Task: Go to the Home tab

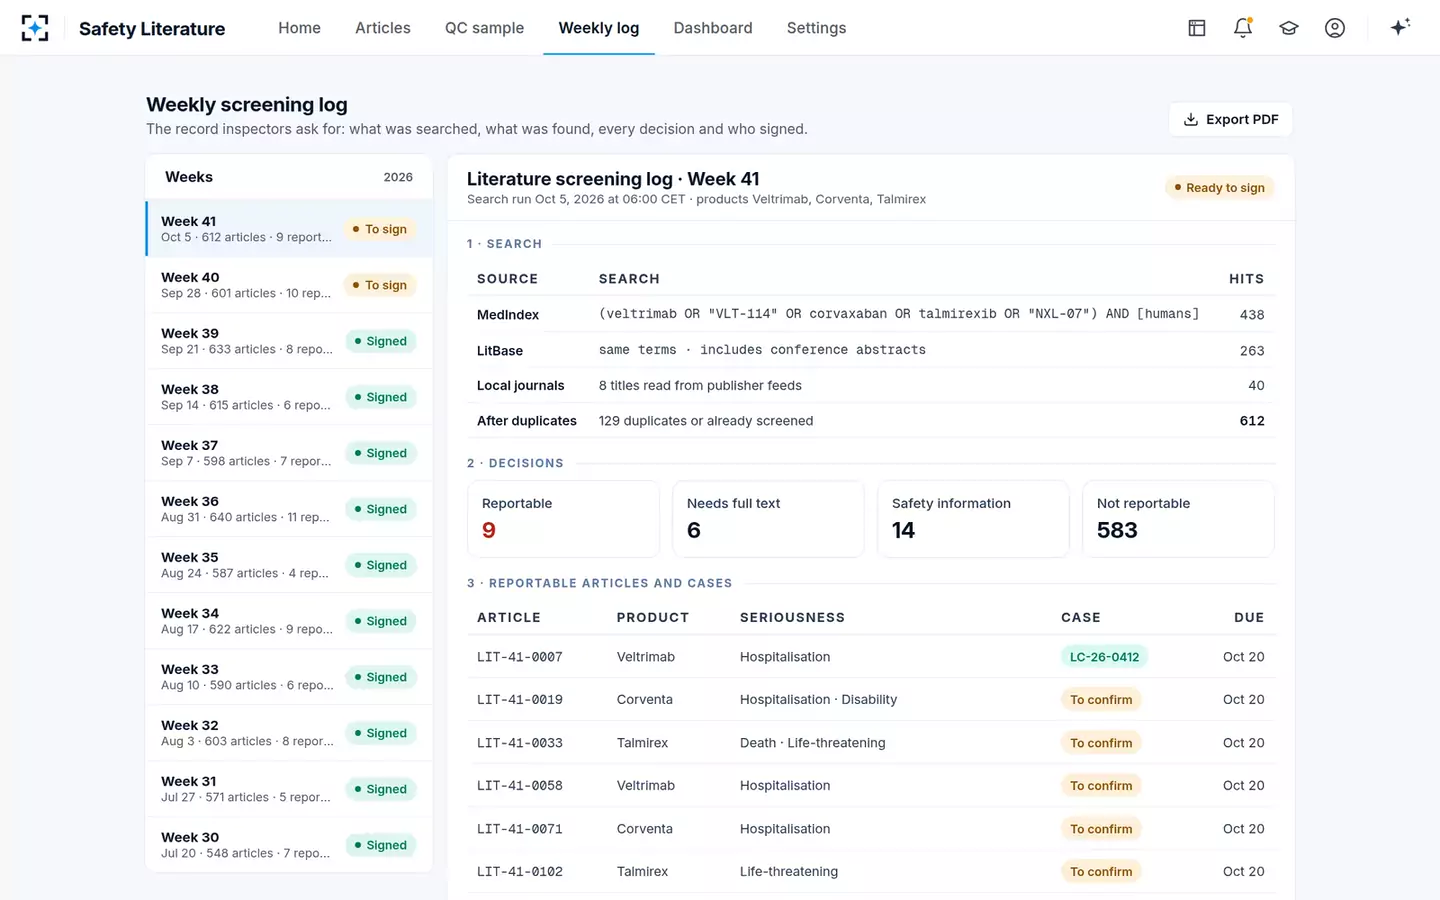Action: 299,28
